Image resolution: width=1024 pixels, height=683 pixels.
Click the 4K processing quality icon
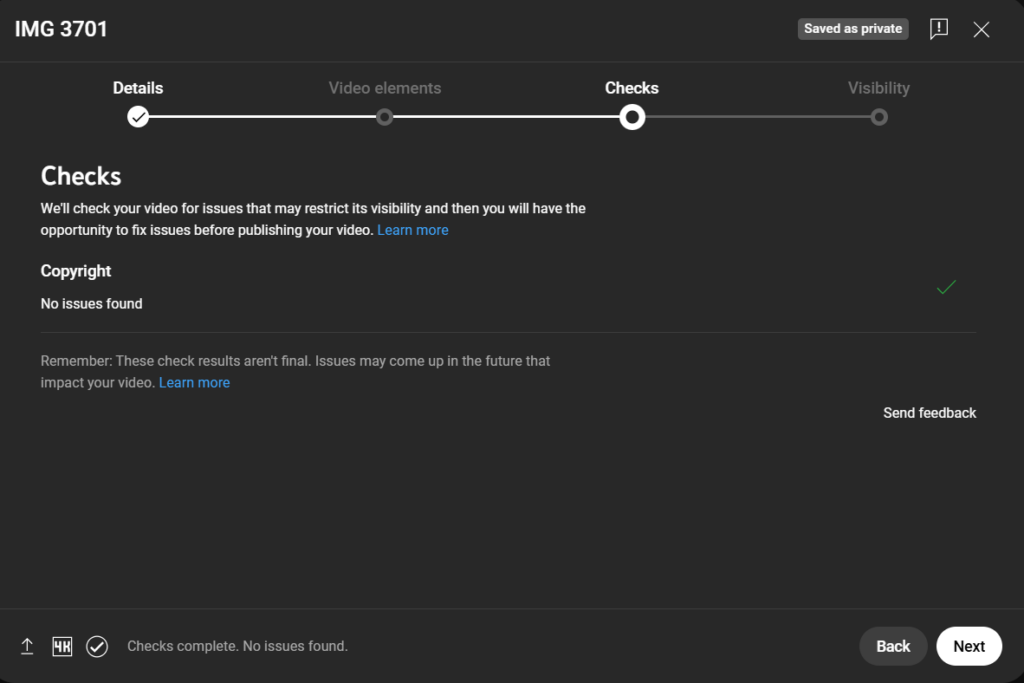[x=62, y=646]
